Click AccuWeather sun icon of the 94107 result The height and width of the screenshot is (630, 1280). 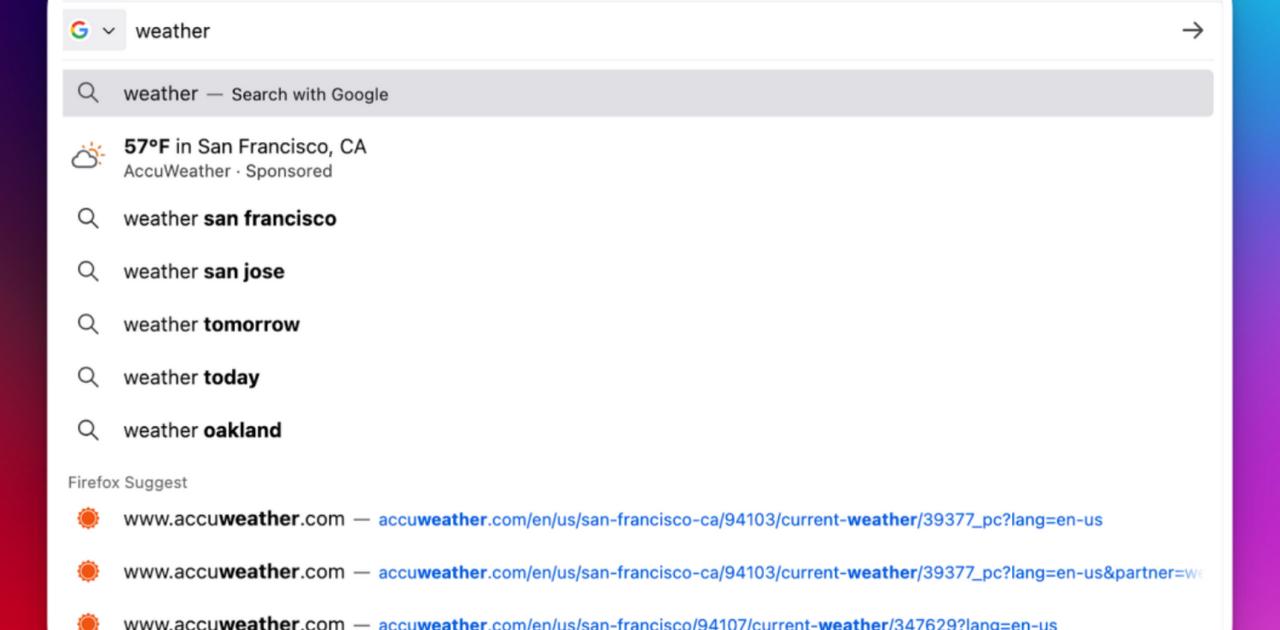coord(88,622)
